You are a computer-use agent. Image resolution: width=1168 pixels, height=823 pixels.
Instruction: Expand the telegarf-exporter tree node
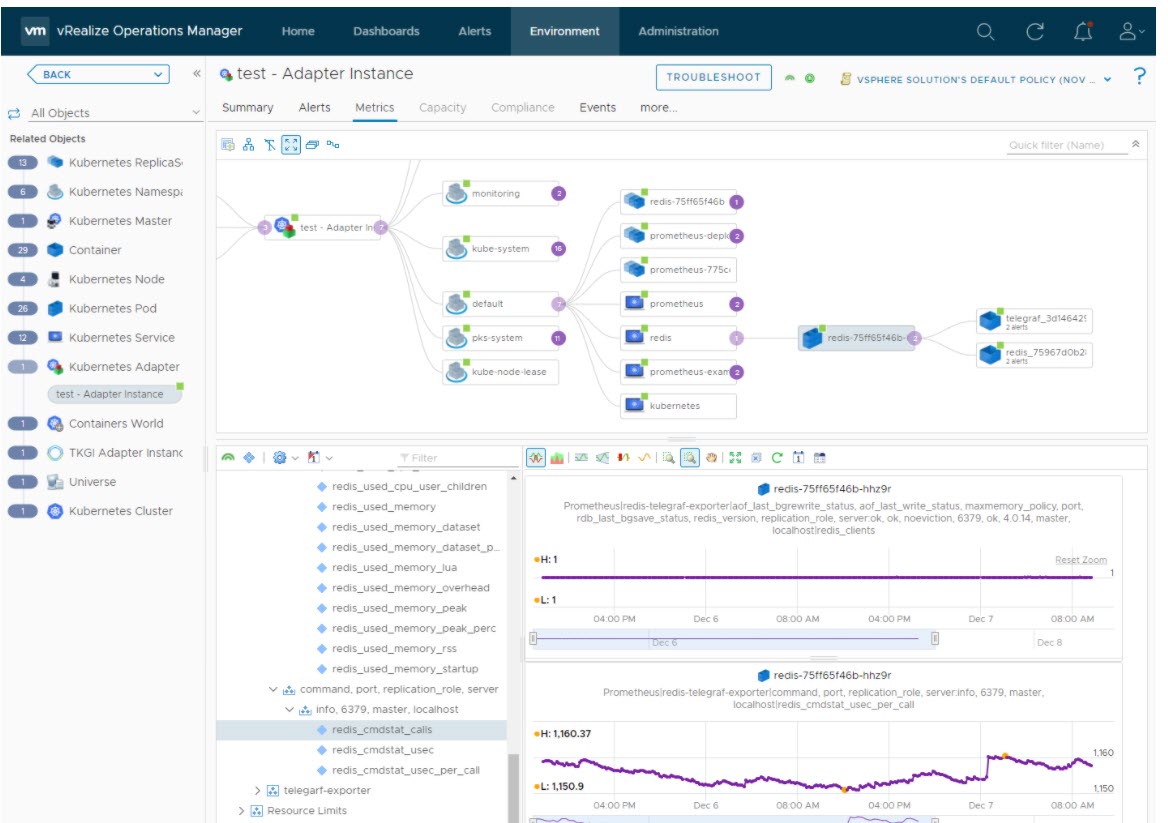tap(258, 791)
